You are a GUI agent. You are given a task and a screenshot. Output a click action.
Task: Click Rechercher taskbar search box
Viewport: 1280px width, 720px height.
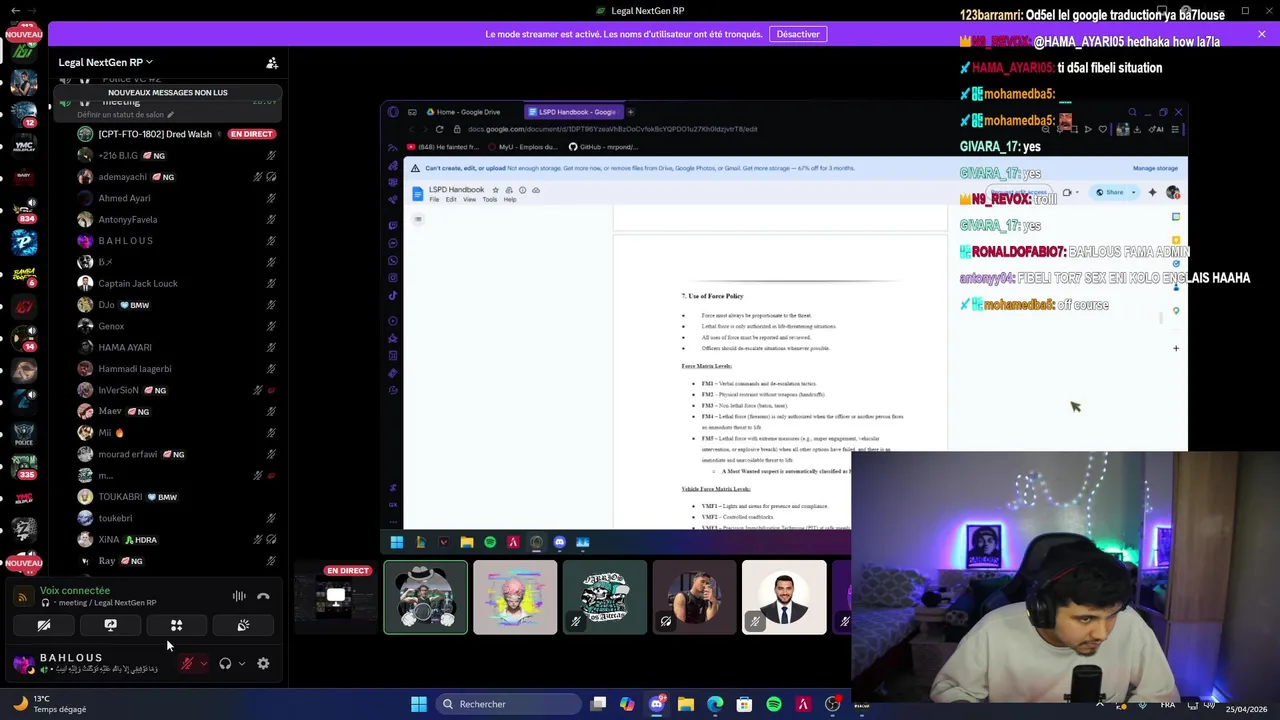[x=509, y=704]
